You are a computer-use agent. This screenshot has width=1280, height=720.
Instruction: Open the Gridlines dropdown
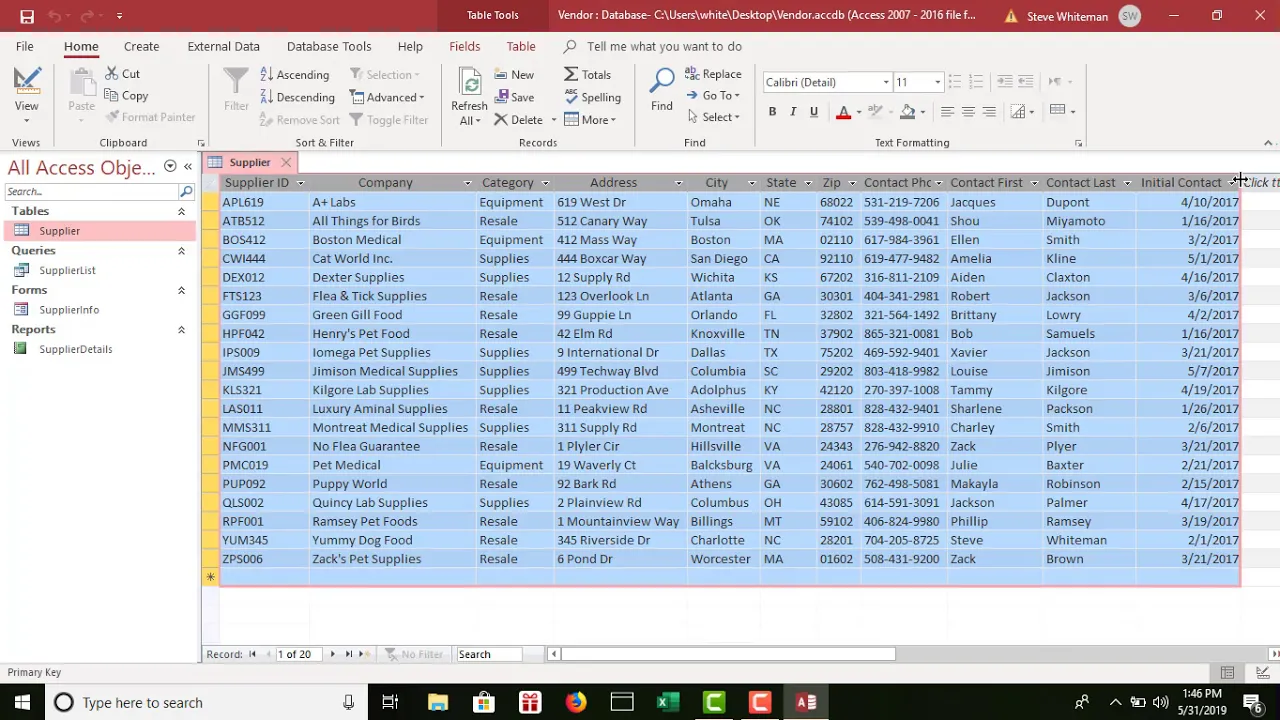(x=1021, y=111)
